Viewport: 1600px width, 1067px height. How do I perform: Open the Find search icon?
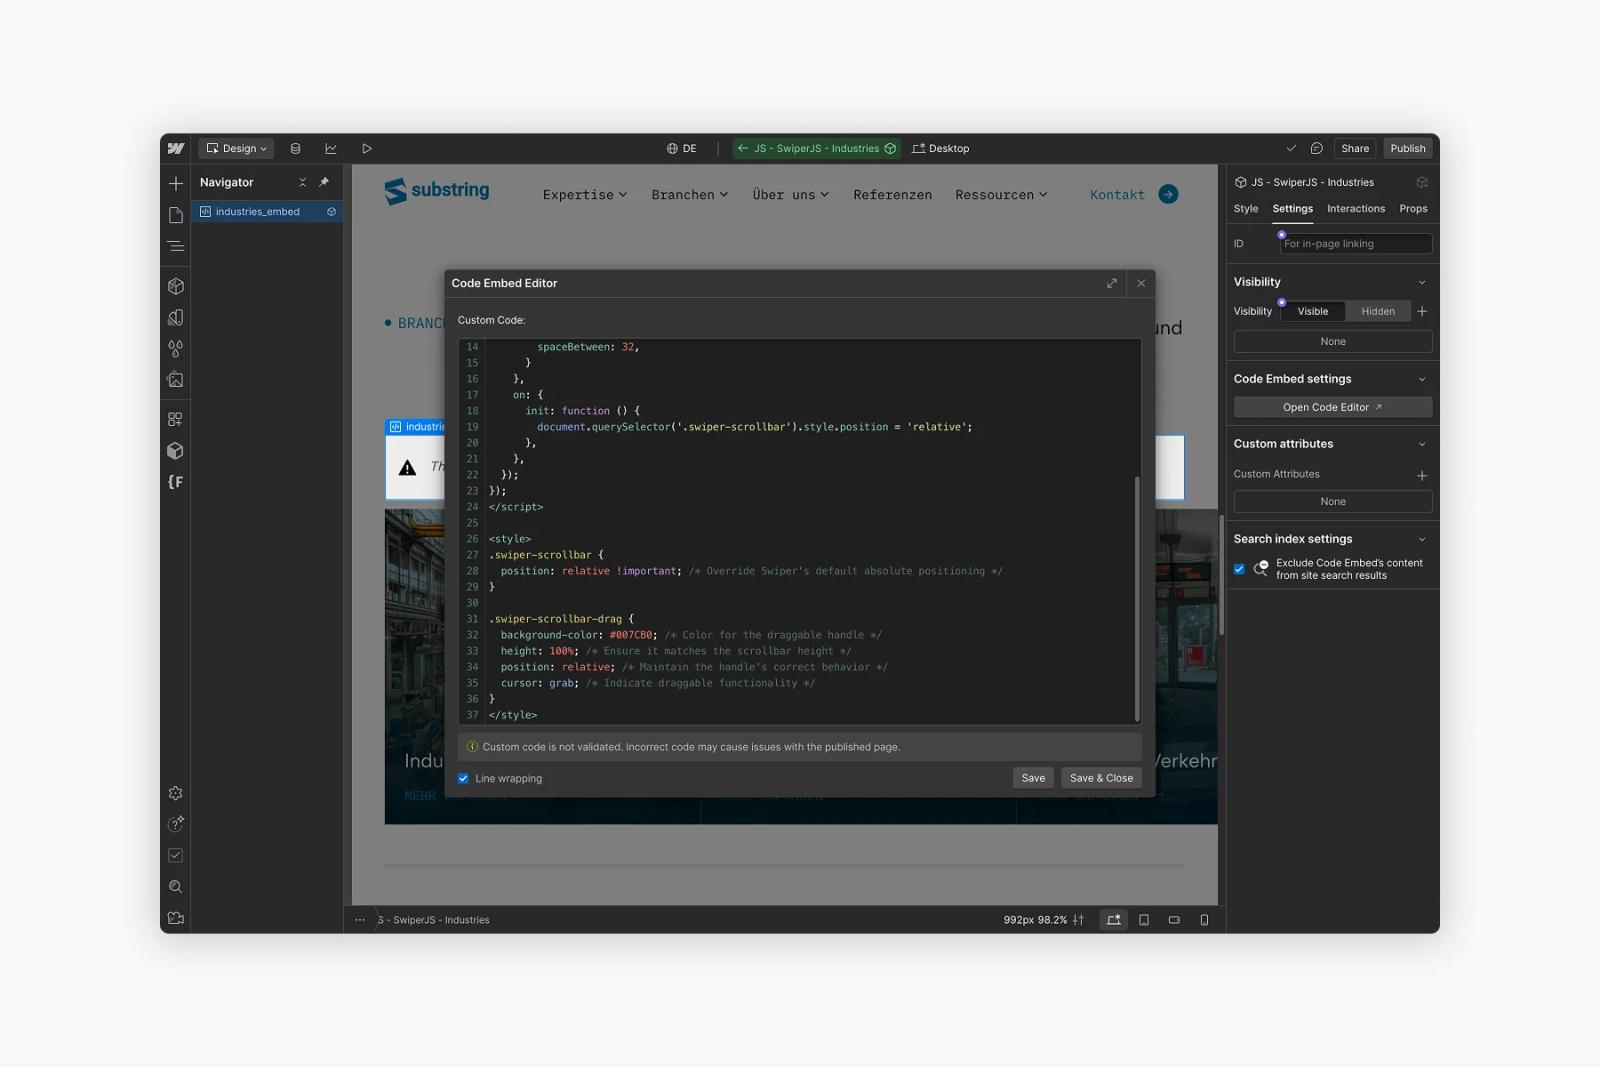click(176, 887)
